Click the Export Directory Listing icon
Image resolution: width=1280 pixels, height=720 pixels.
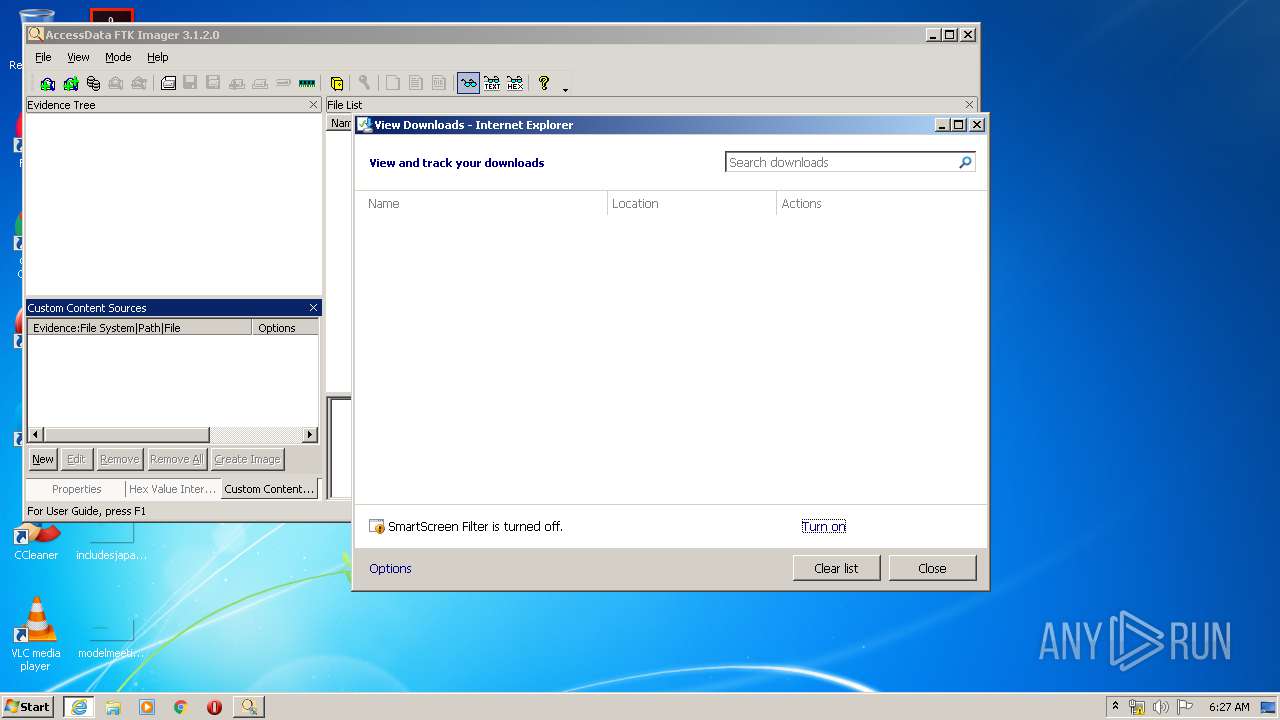tap(439, 83)
